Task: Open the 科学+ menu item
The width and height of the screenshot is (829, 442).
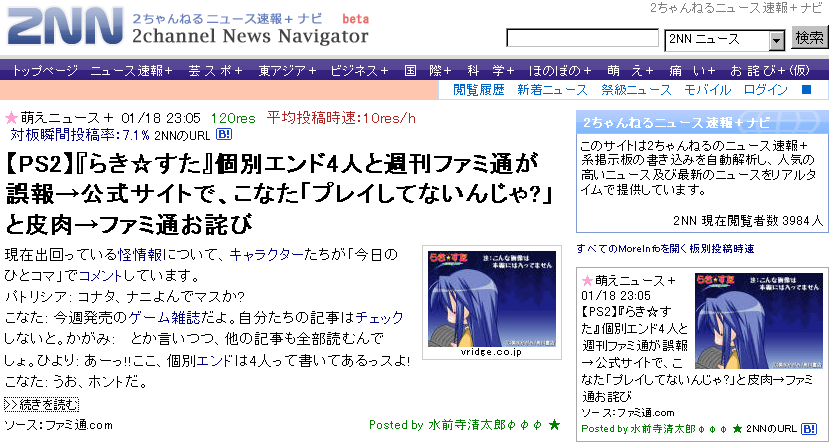Action: click(x=491, y=70)
